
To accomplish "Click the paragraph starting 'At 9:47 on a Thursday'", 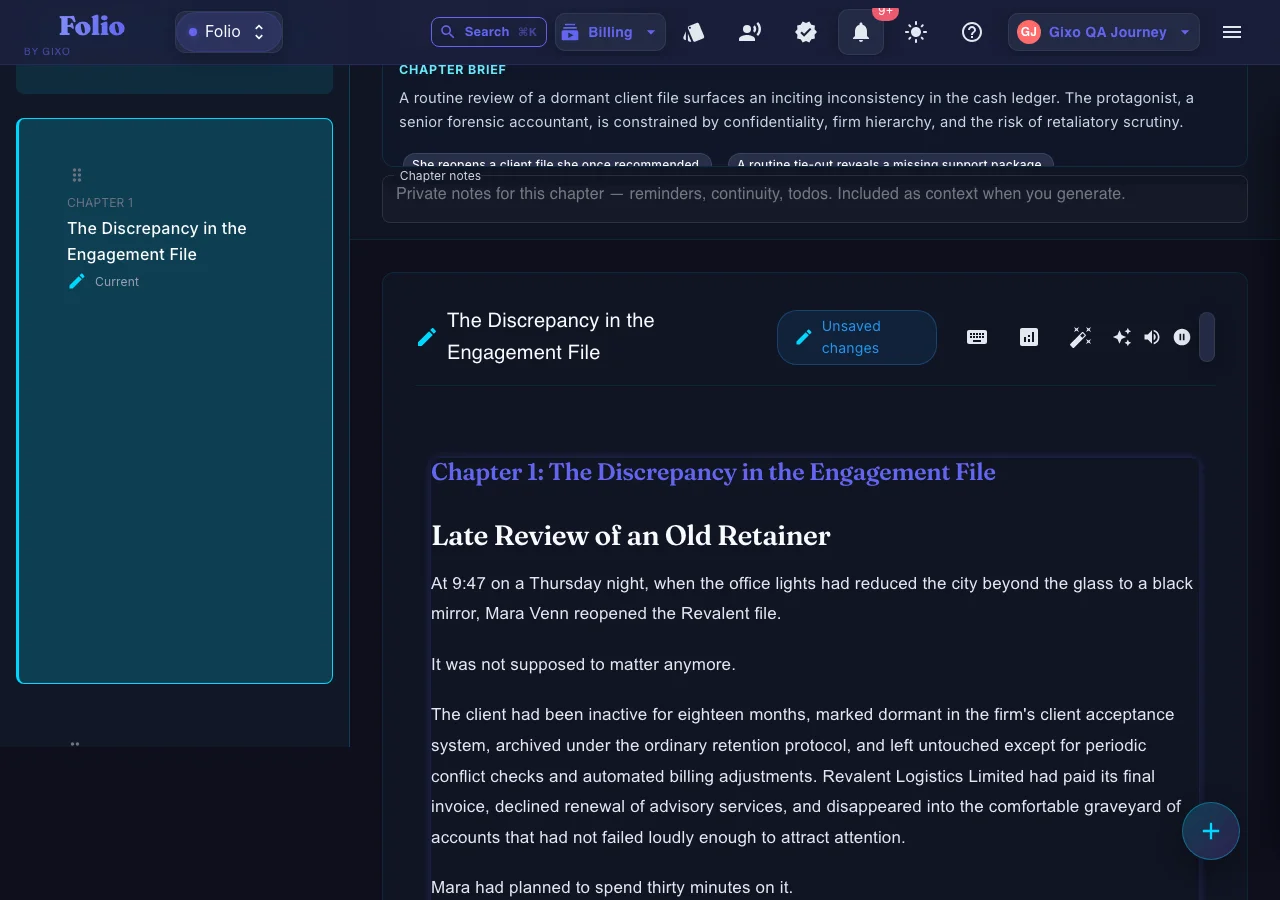I will (x=812, y=598).
